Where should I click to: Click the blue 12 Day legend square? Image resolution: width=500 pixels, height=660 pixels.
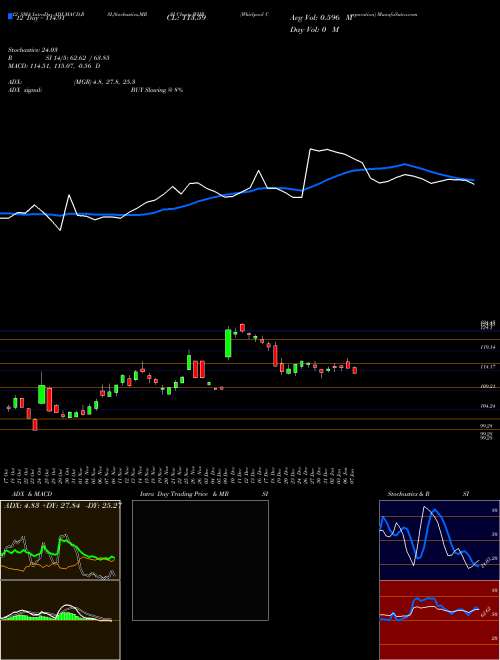pyautogui.click(x=10, y=16)
